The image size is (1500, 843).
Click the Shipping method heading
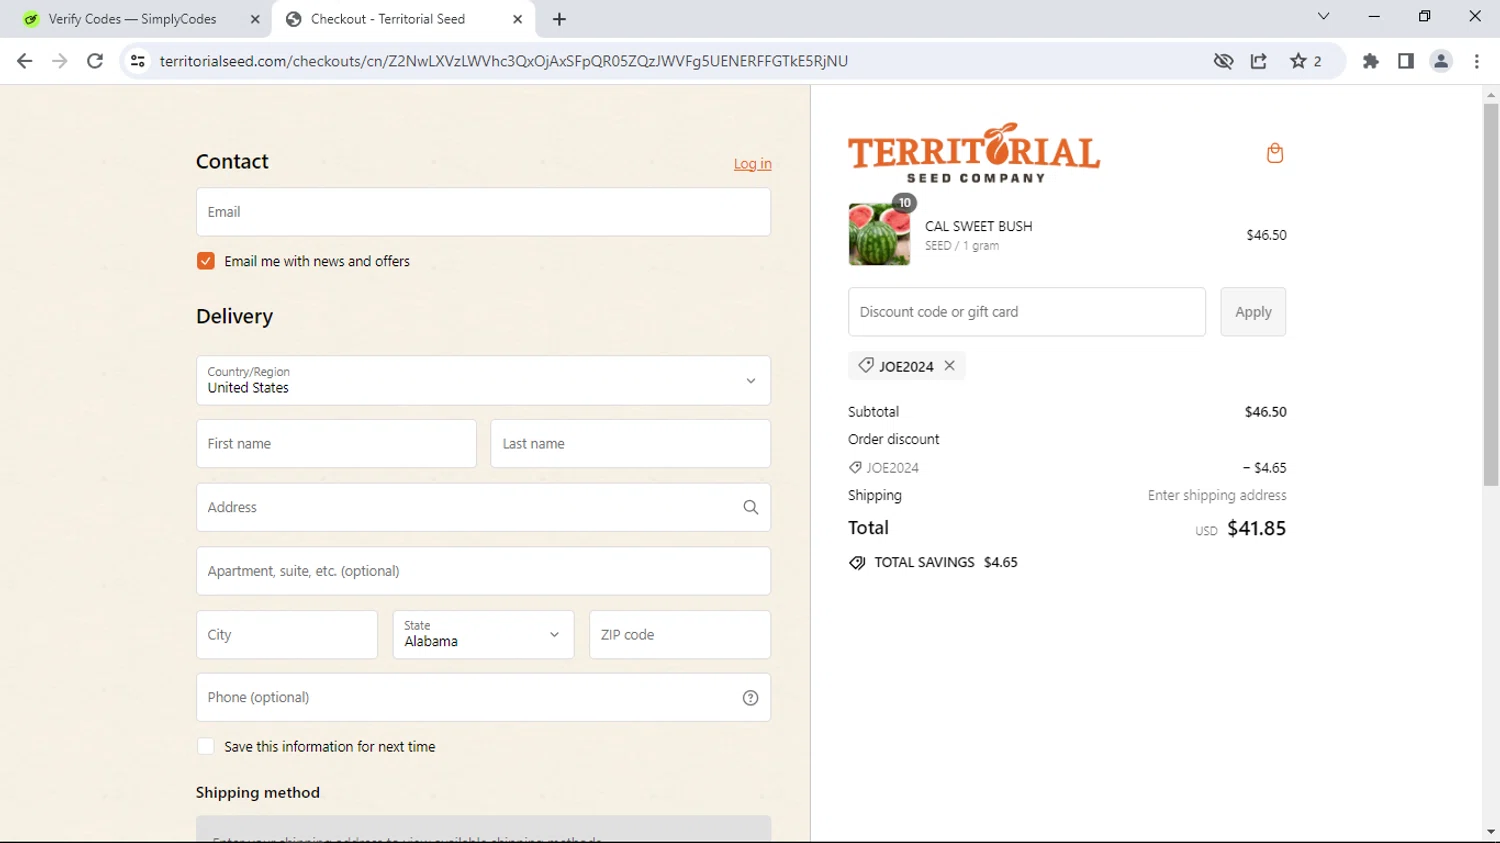pyautogui.click(x=258, y=792)
